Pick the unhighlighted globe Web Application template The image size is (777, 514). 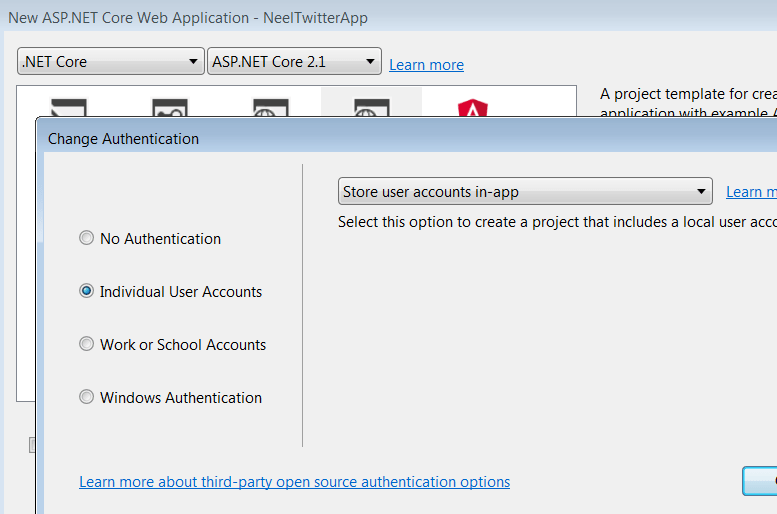coord(270,107)
